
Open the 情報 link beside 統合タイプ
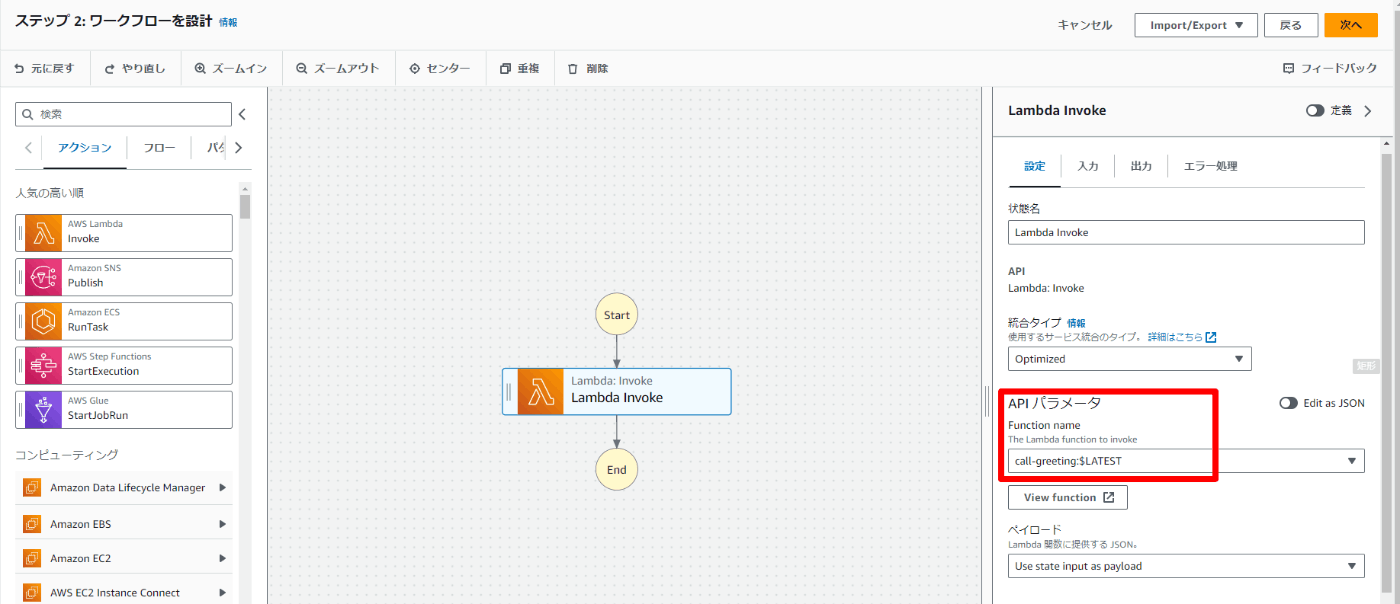click(1076, 323)
